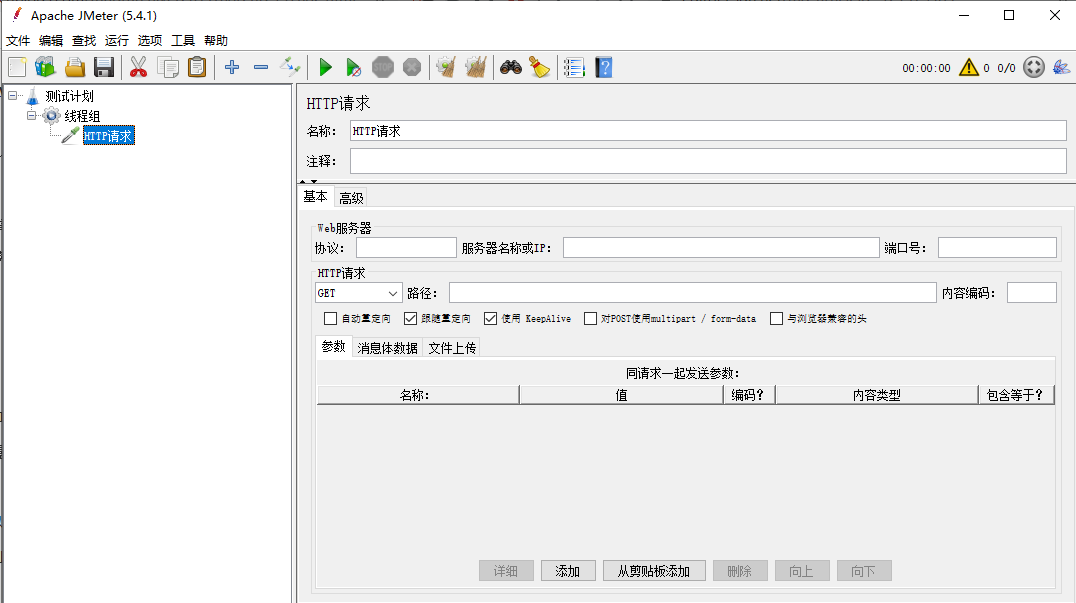Click the 协议 input field

click(x=406, y=248)
